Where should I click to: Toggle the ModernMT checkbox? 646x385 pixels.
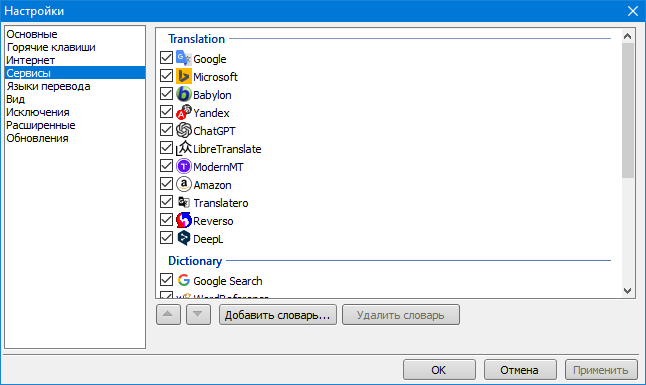[x=166, y=166]
